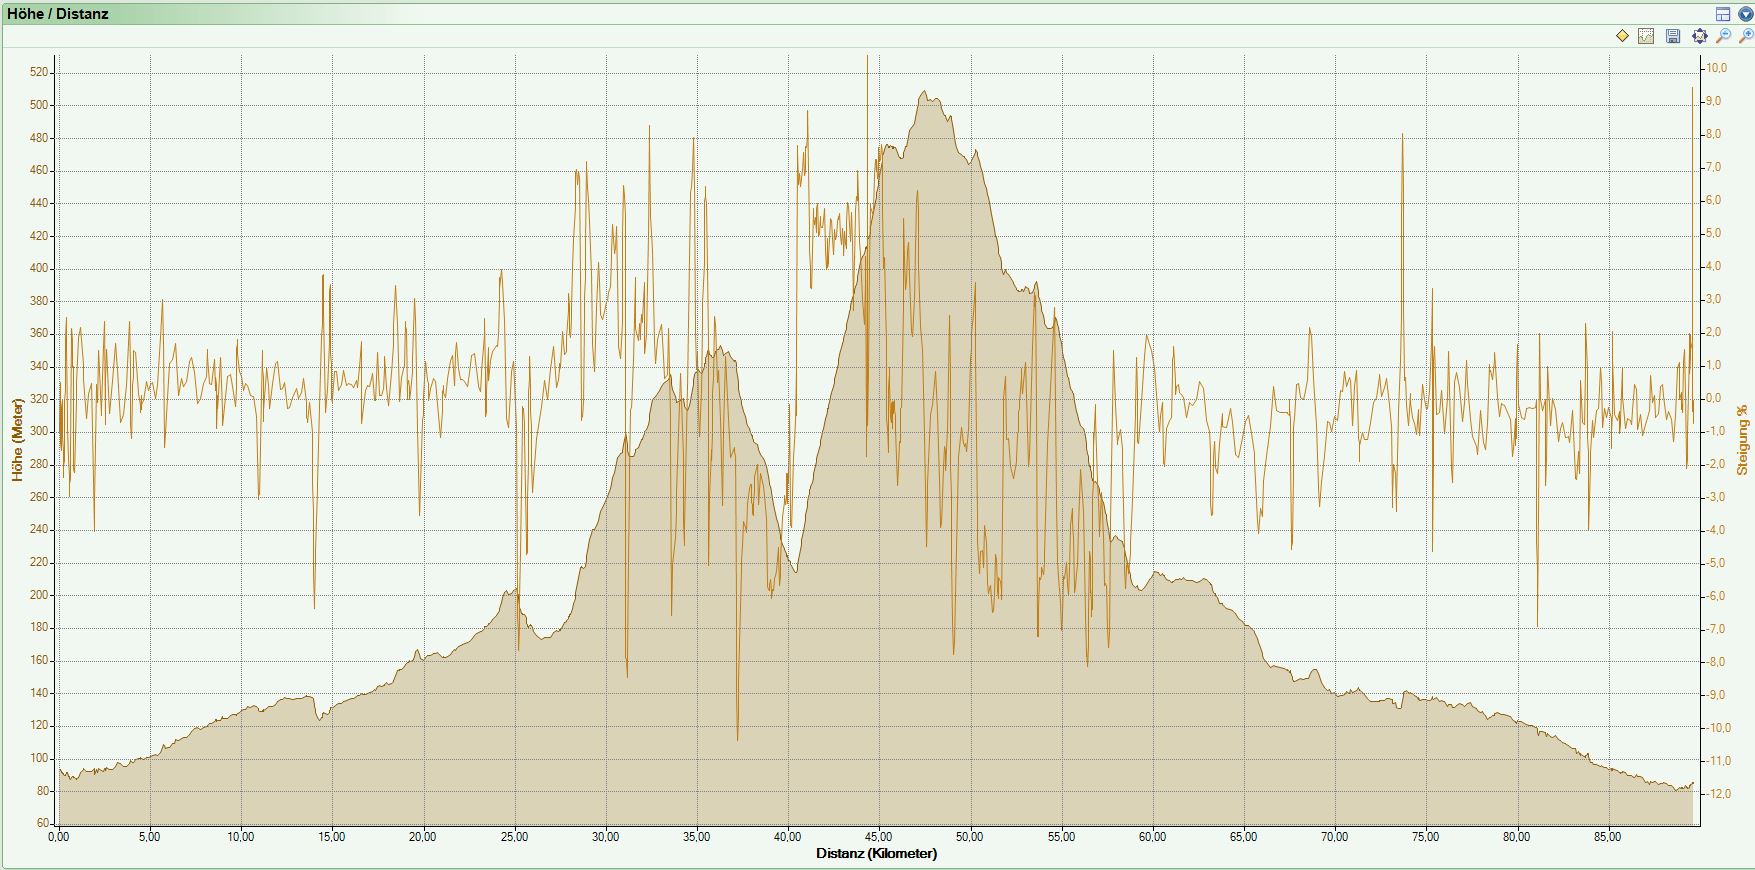Click the 10,0 label on the gradient axis

pos(1715,68)
